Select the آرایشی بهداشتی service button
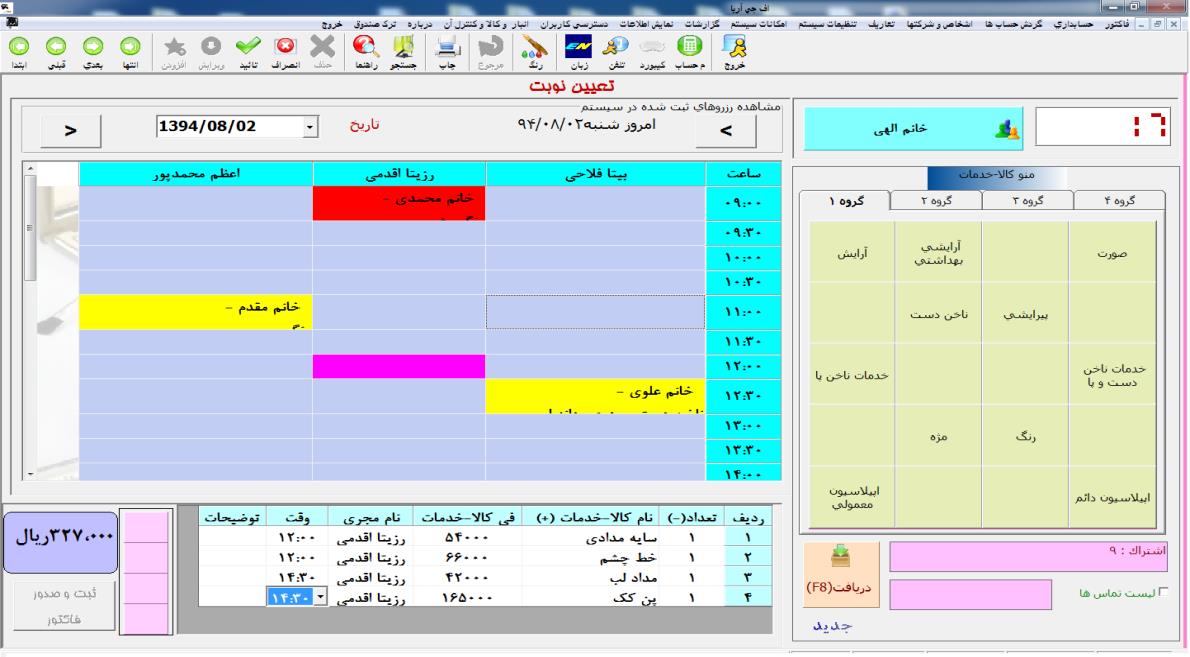Image resolution: width=1190 pixels, height=657 pixels. (939, 253)
